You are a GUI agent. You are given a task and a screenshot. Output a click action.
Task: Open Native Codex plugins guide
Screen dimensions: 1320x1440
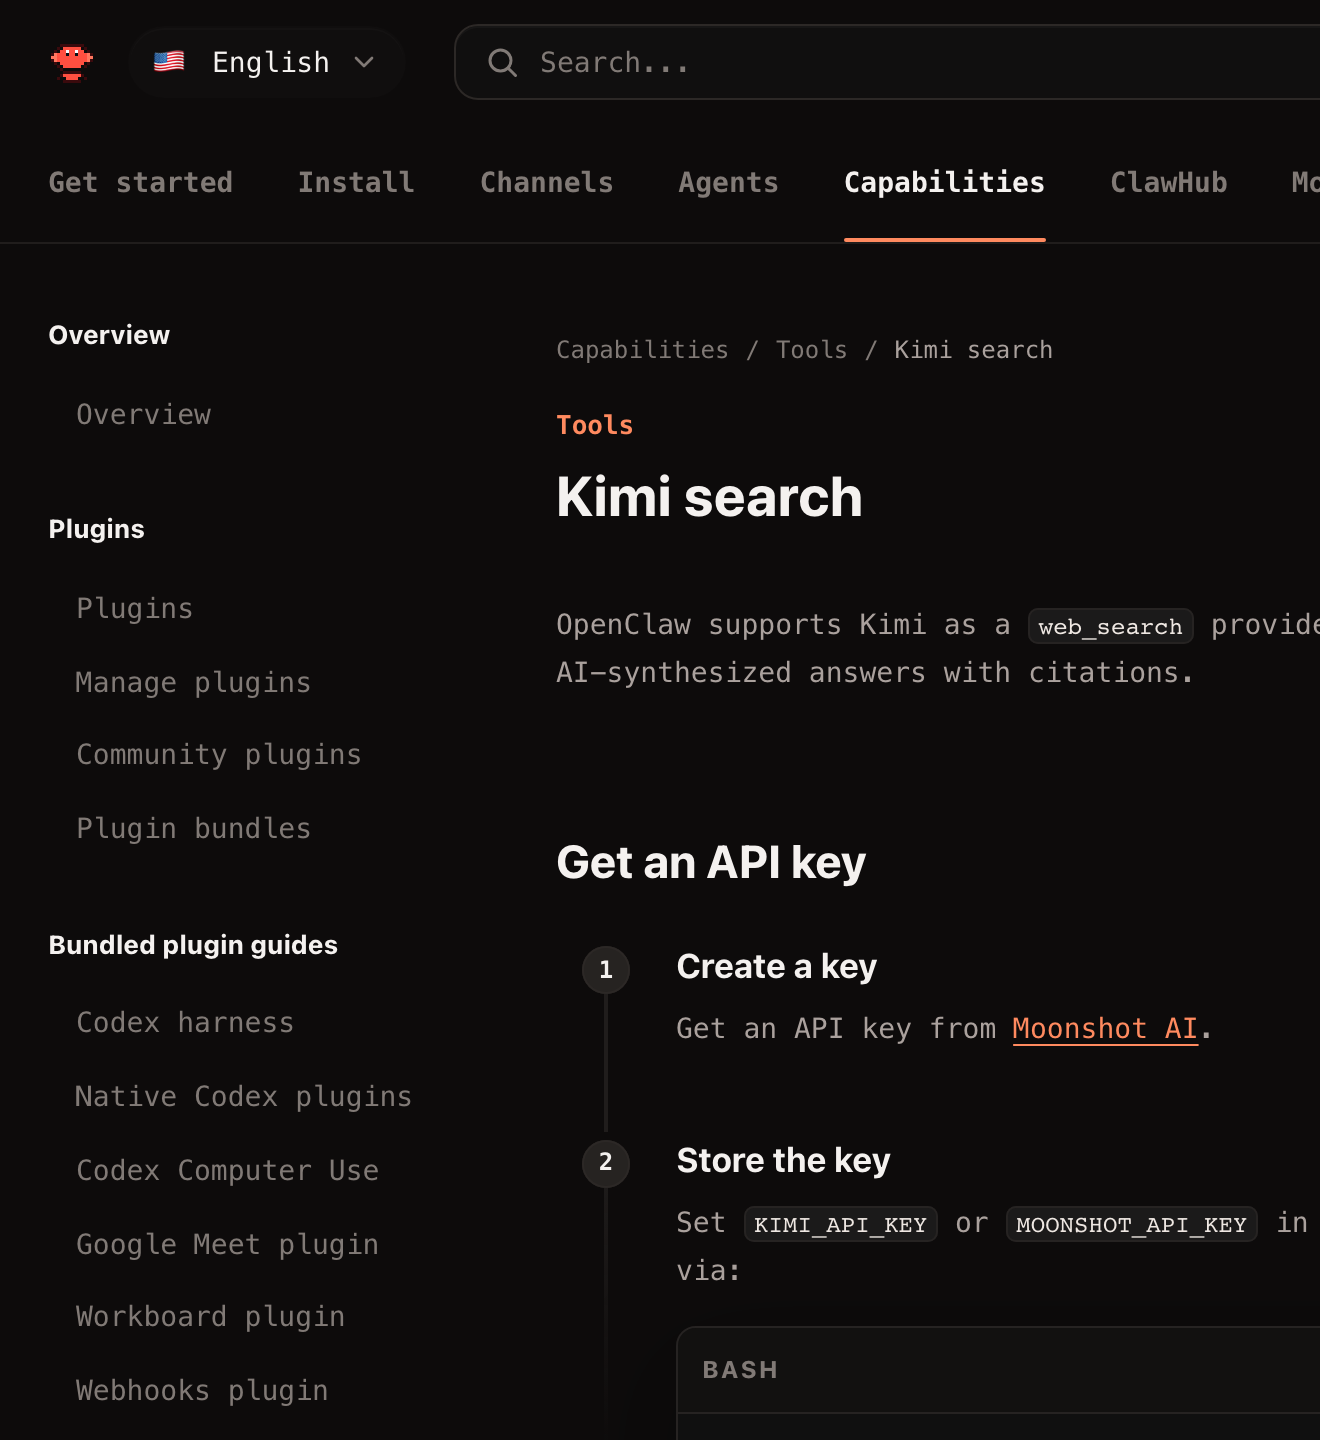[x=244, y=1096]
